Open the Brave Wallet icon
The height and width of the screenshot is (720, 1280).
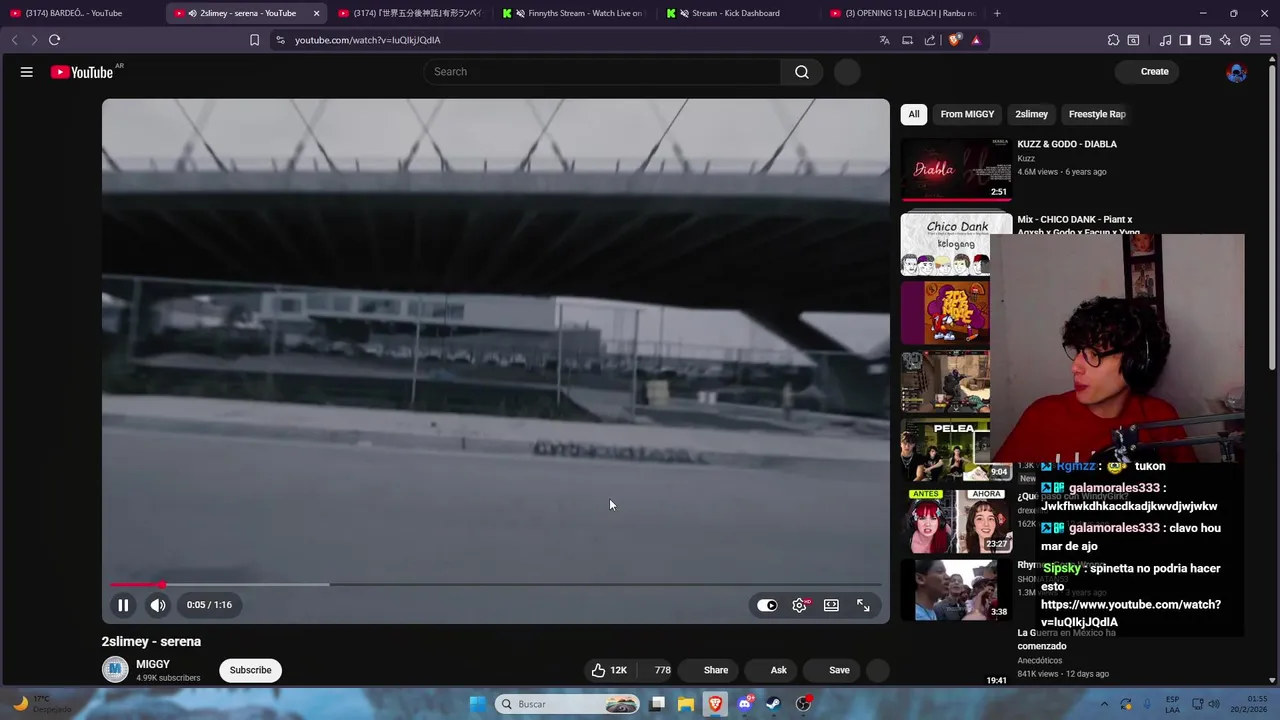coord(1205,40)
